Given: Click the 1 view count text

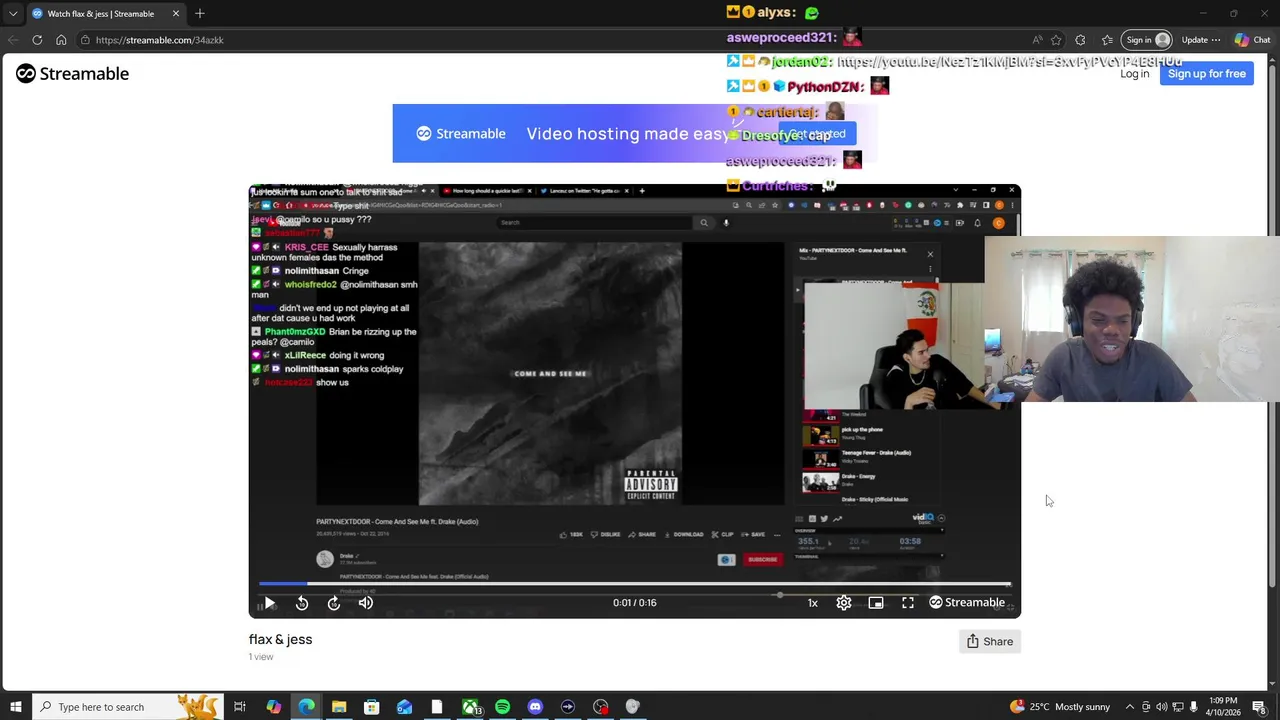Looking at the screenshot, I should coord(261,657).
